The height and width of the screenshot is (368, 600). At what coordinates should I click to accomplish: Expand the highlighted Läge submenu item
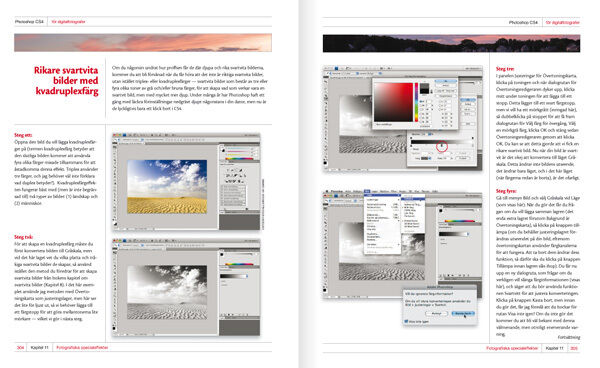coord(382,195)
